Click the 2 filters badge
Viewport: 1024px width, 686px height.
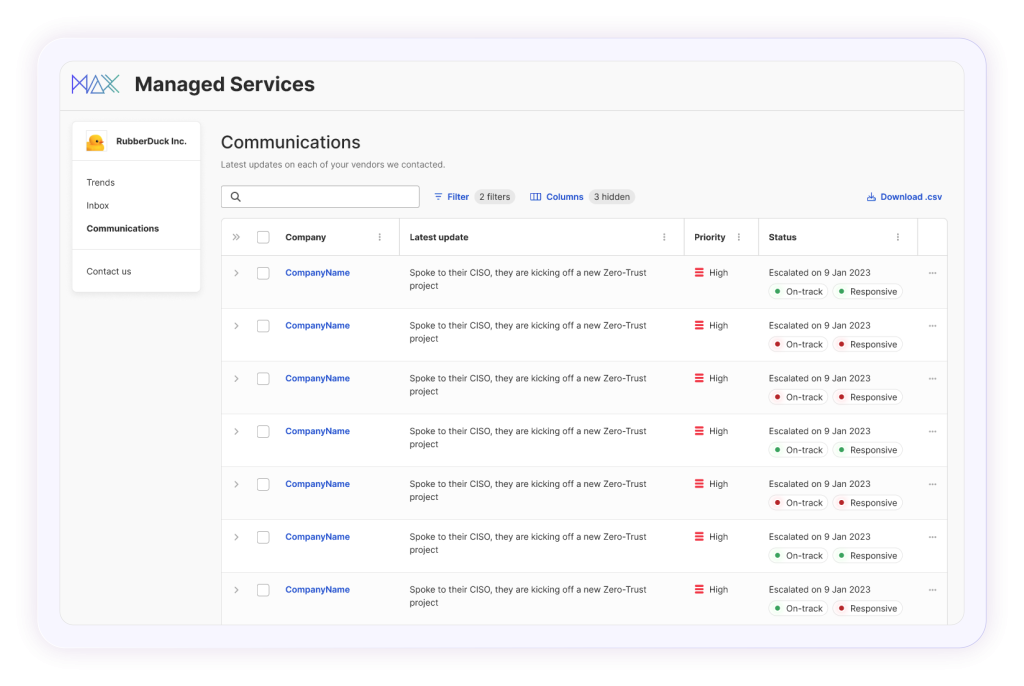tap(494, 196)
